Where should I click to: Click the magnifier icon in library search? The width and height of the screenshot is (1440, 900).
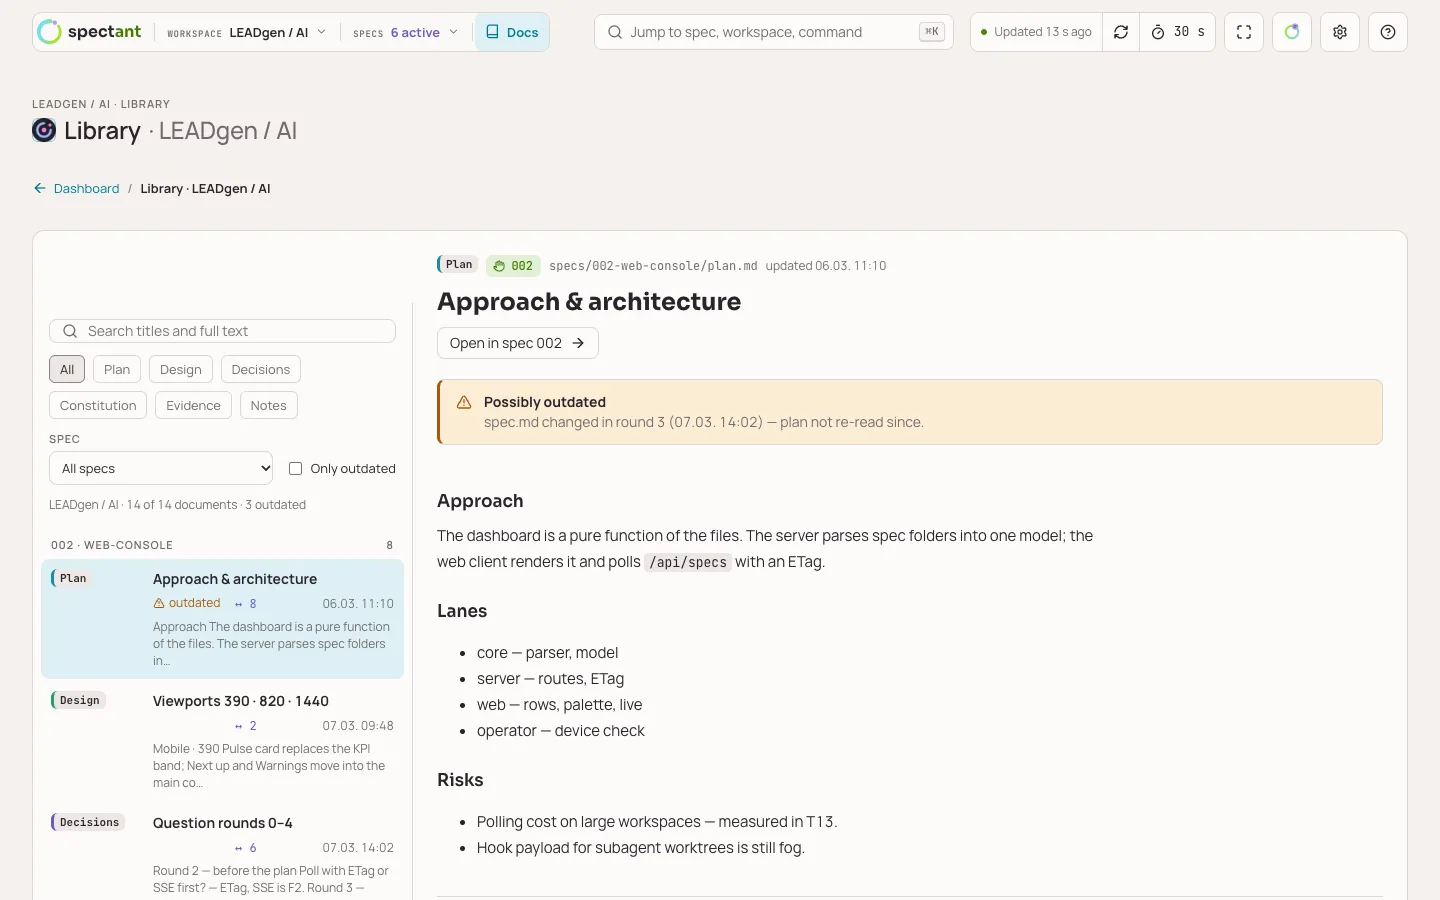coord(70,331)
